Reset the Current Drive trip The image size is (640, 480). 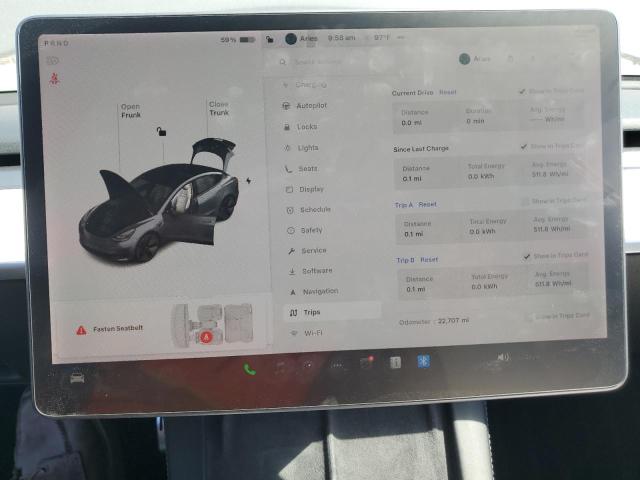click(447, 92)
